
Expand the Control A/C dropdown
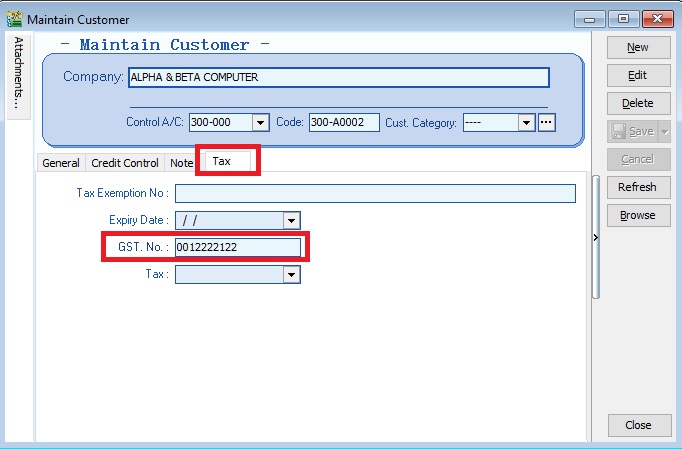tap(261, 123)
